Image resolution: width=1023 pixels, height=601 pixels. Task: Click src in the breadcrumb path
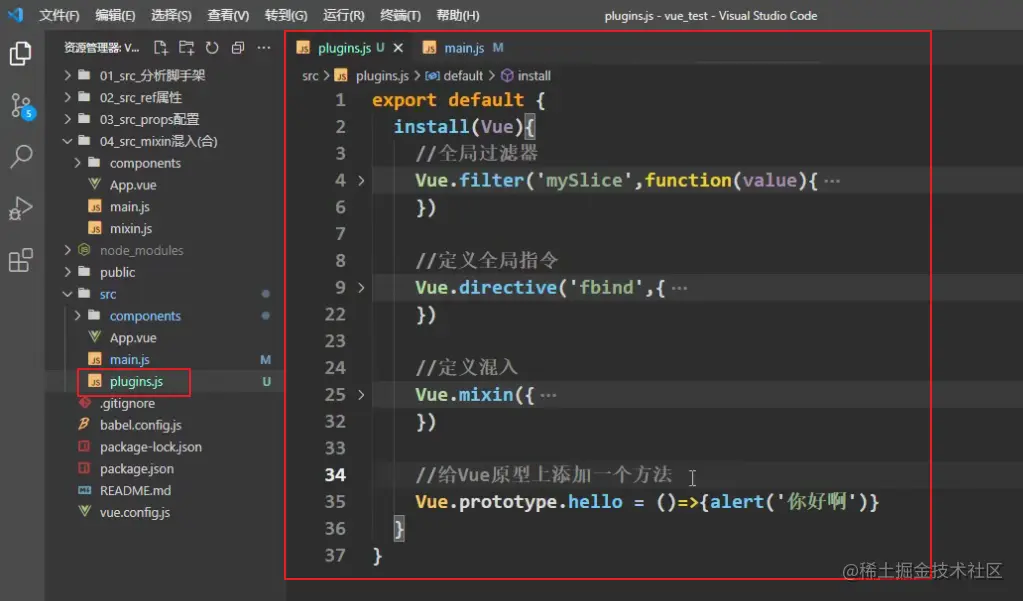point(310,76)
